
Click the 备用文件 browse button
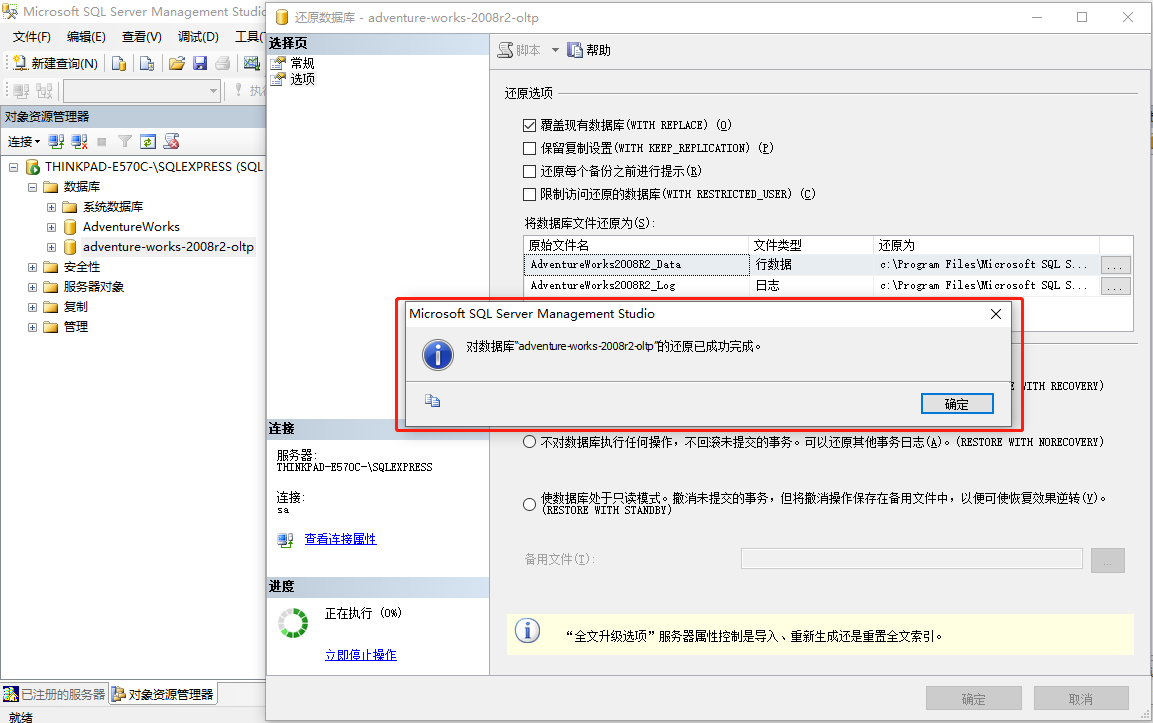(1107, 560)
